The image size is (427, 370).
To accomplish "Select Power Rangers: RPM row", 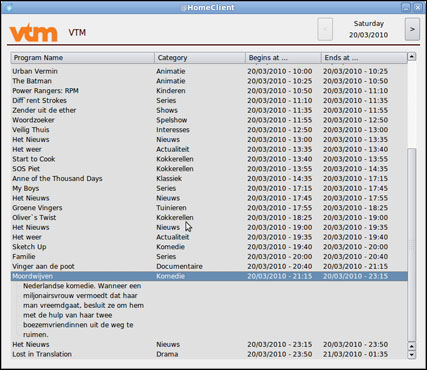I will pyautogui.click(x=209, y=91).
